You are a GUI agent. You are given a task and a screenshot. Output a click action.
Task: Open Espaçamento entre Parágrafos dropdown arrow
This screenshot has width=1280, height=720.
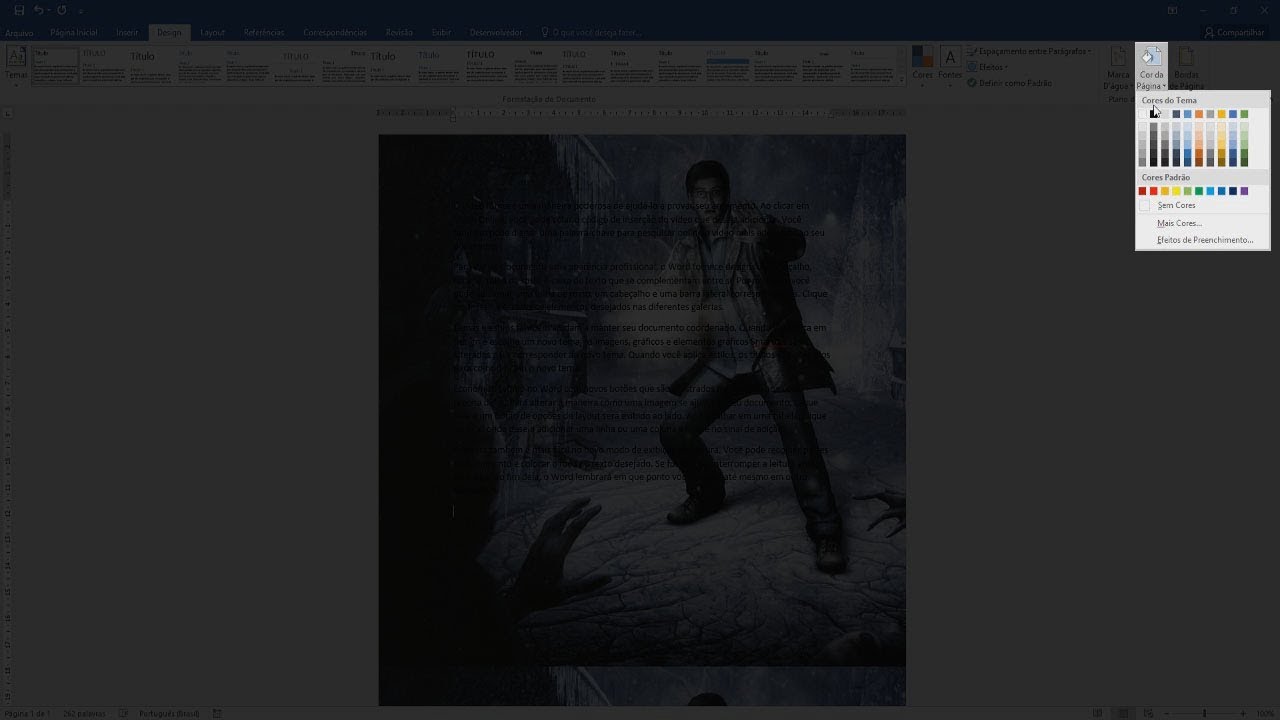click(1089, 51)
